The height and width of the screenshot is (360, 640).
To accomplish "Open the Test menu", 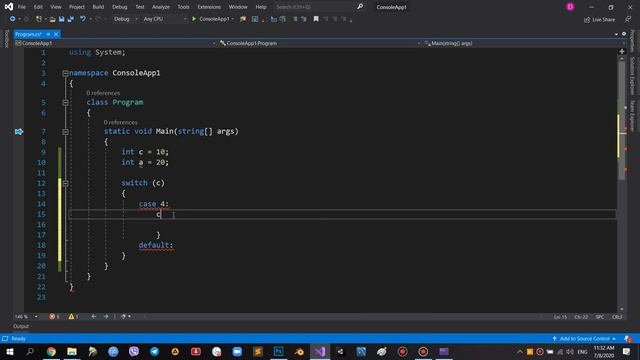I will pyautogui.click(x=140, y=7).
